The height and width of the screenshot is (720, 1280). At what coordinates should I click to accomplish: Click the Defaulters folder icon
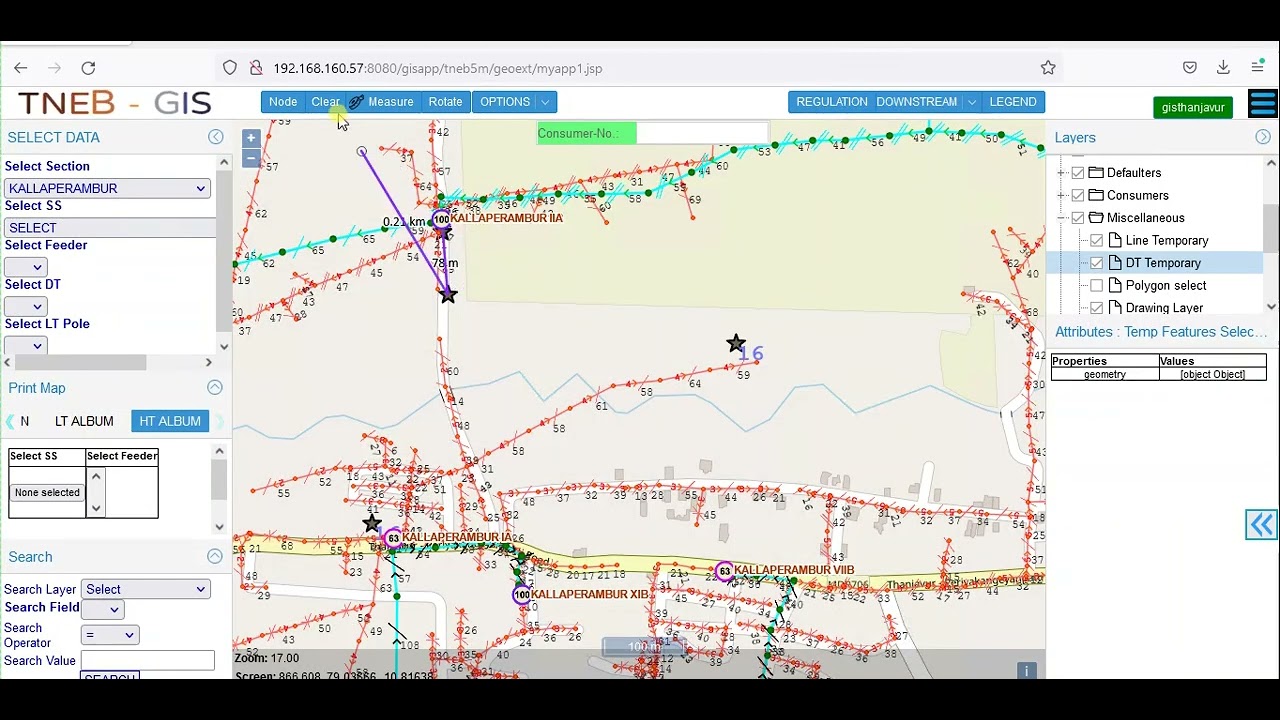tap(1096, 173)
